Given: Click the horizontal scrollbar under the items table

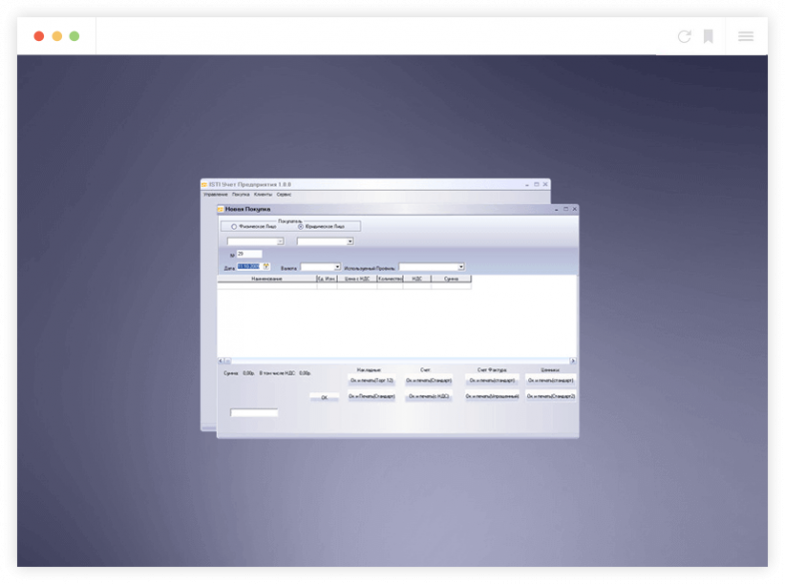Looking at the screenshot, I should [x=396, y=360].
